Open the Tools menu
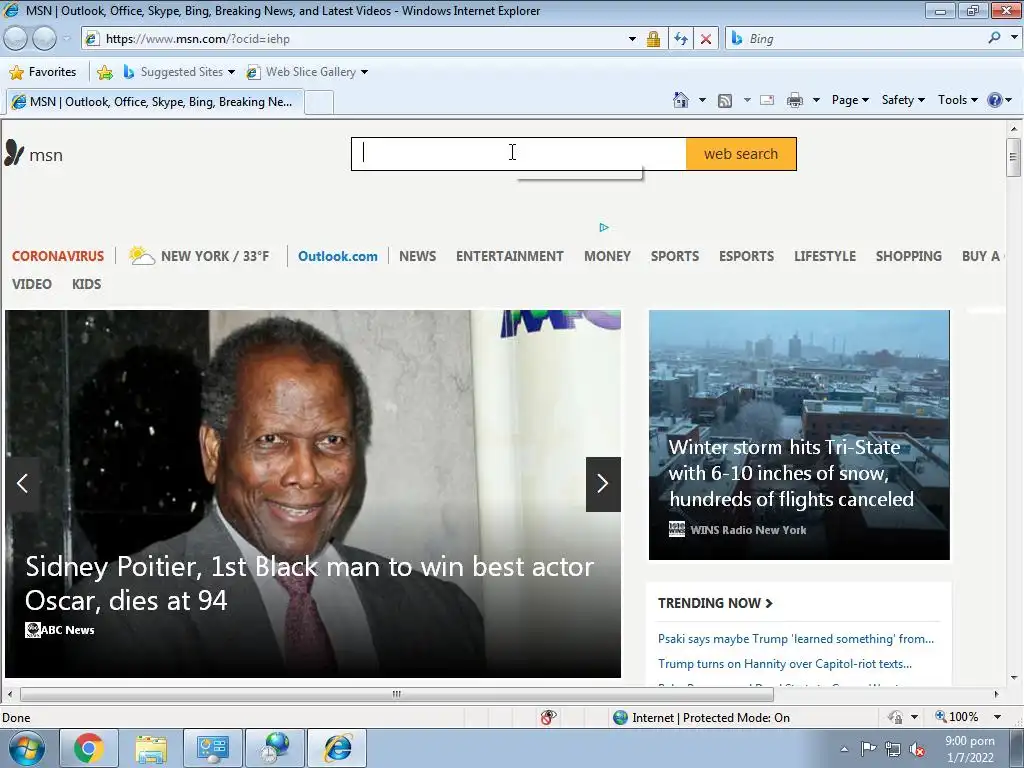This screenshot has height=768, width=1024. click(x=957, y=100)
